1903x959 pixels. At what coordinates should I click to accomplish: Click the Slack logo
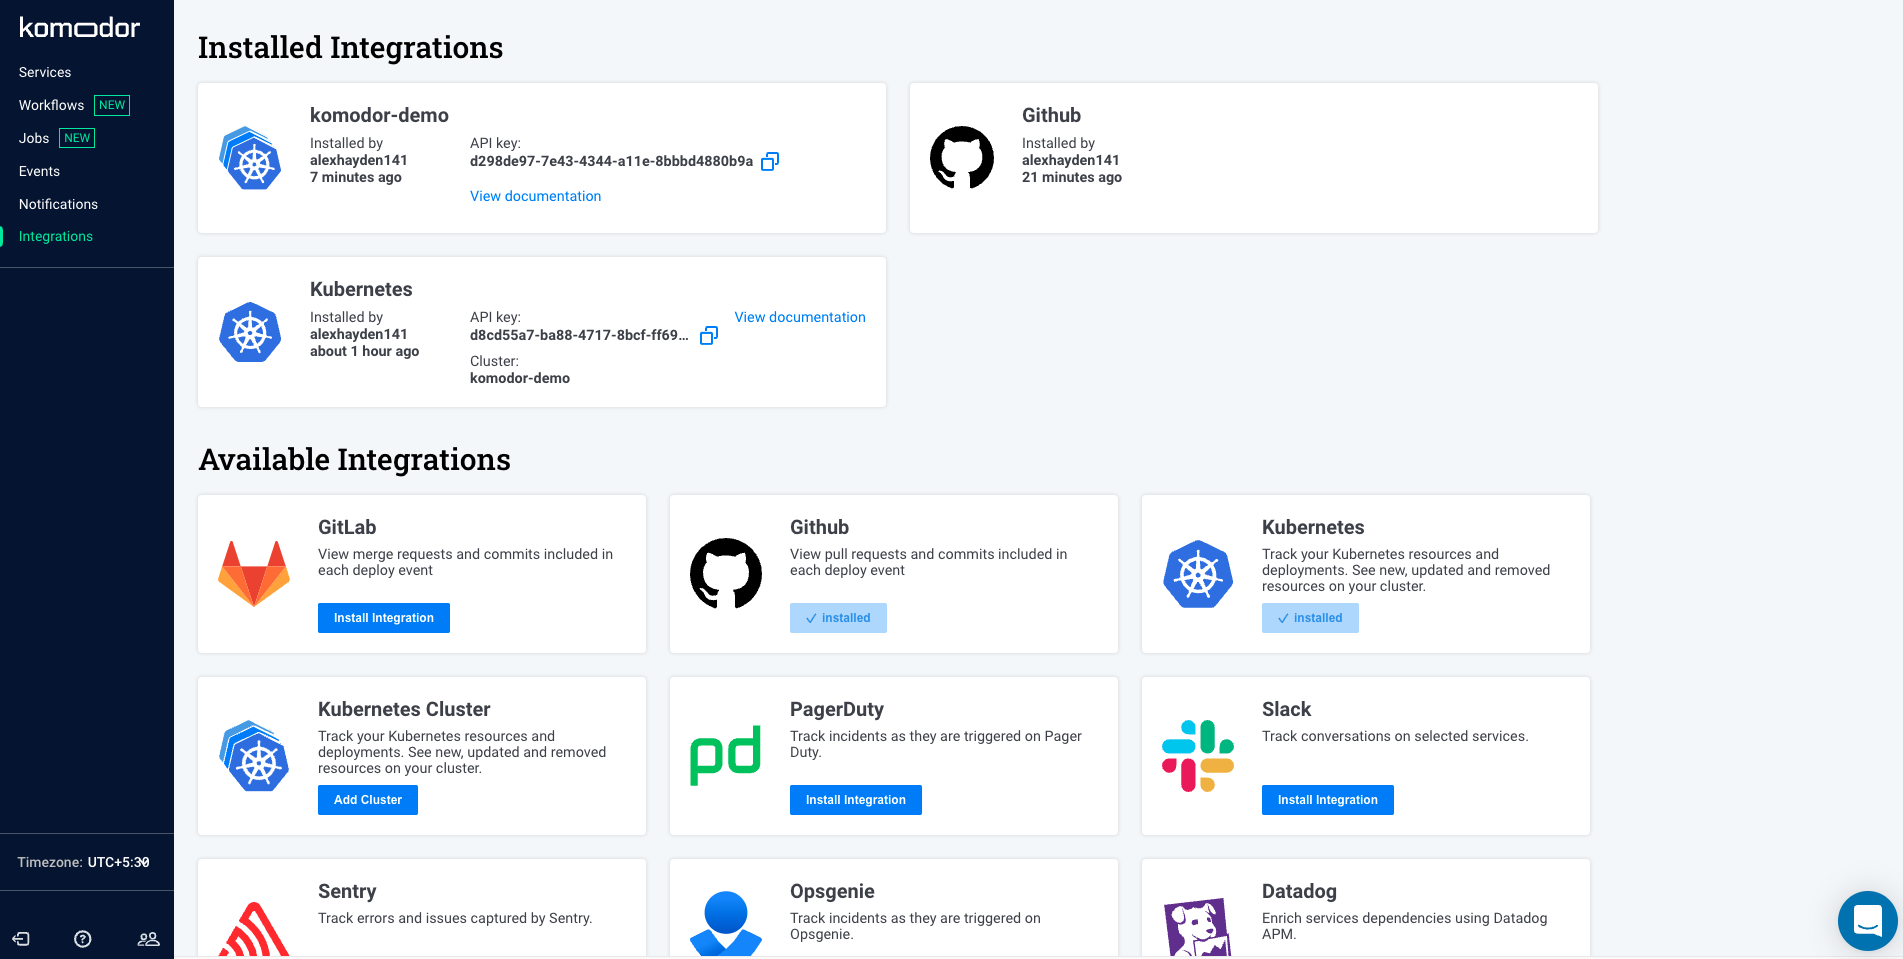point(1198,756)
